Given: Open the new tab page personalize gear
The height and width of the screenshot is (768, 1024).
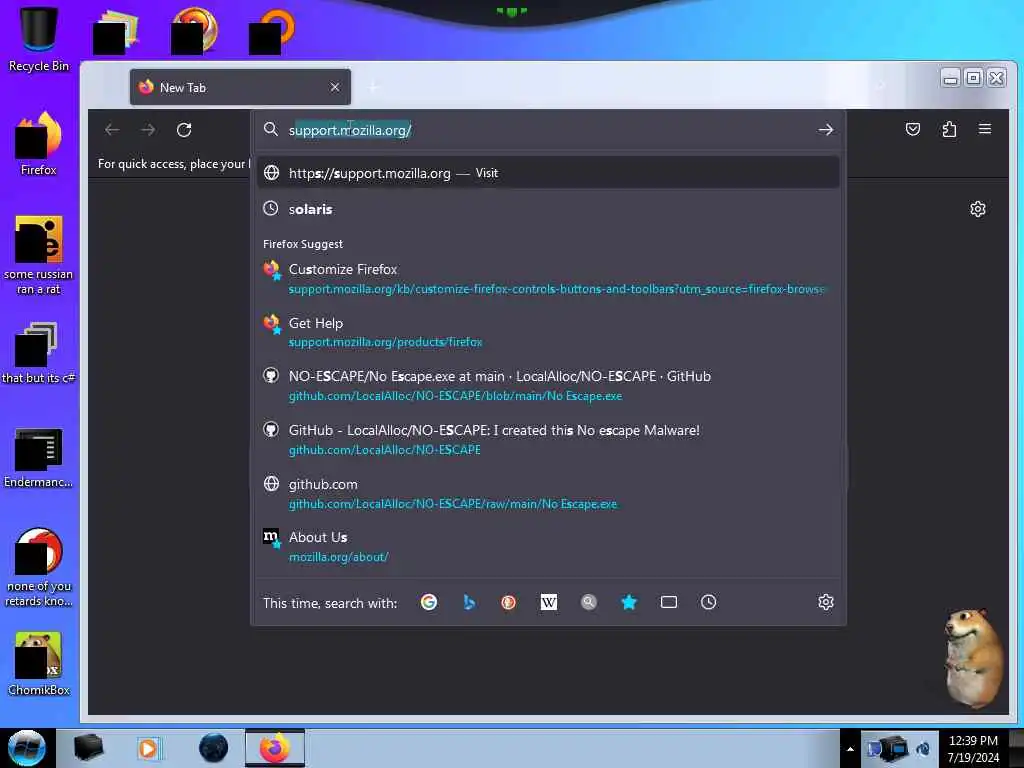Looking at the screenshot, I should [978, 209].
